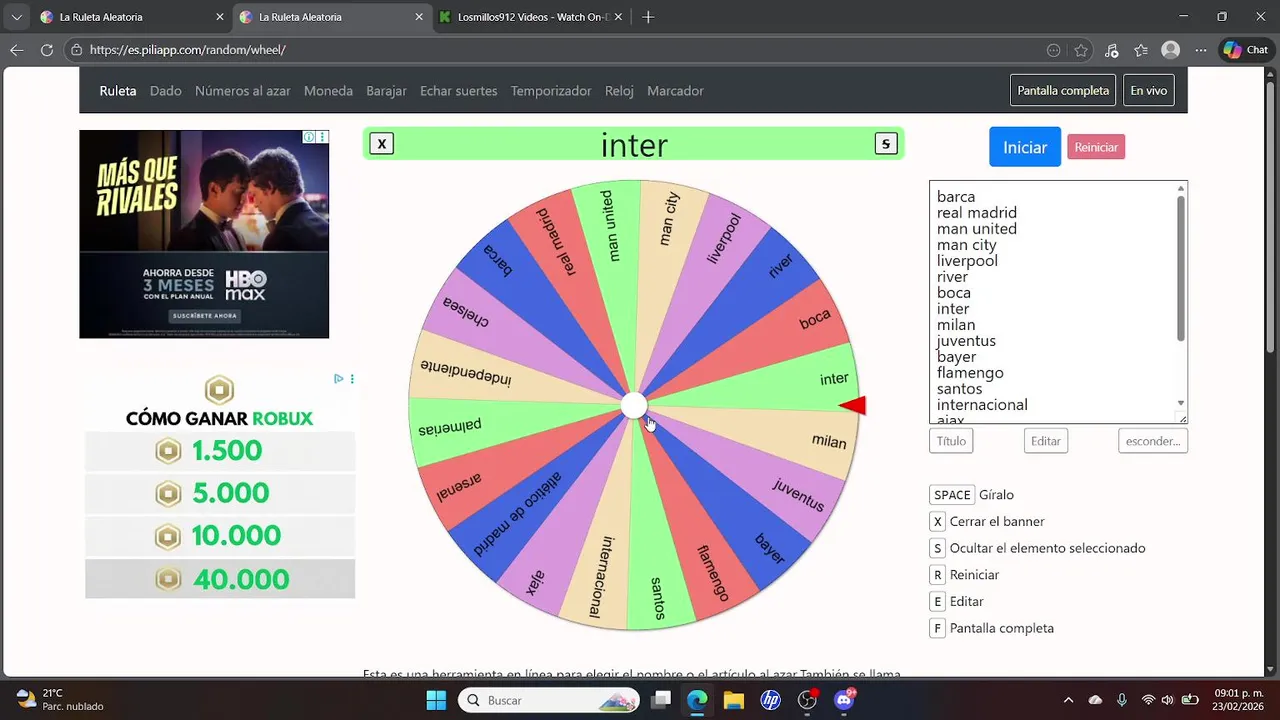Open the browser profile avatar
1280x720 pixels.
1171,50
